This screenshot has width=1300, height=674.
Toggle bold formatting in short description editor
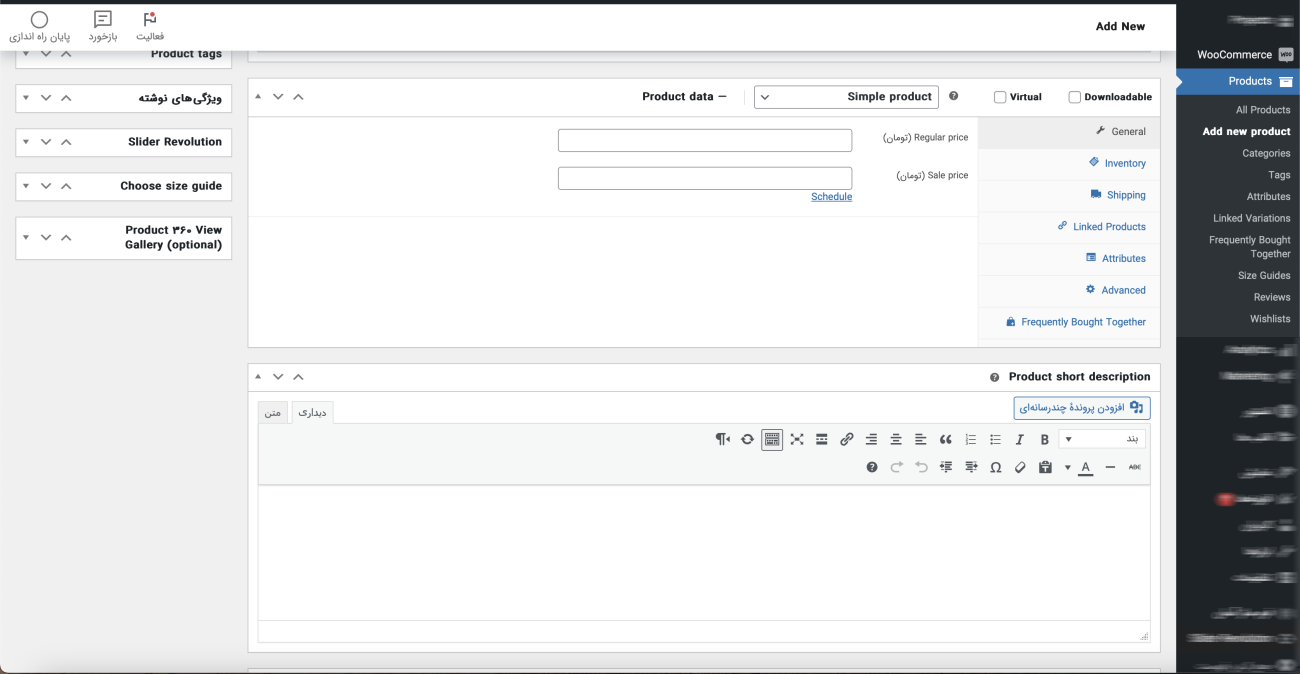[1044, 440]
